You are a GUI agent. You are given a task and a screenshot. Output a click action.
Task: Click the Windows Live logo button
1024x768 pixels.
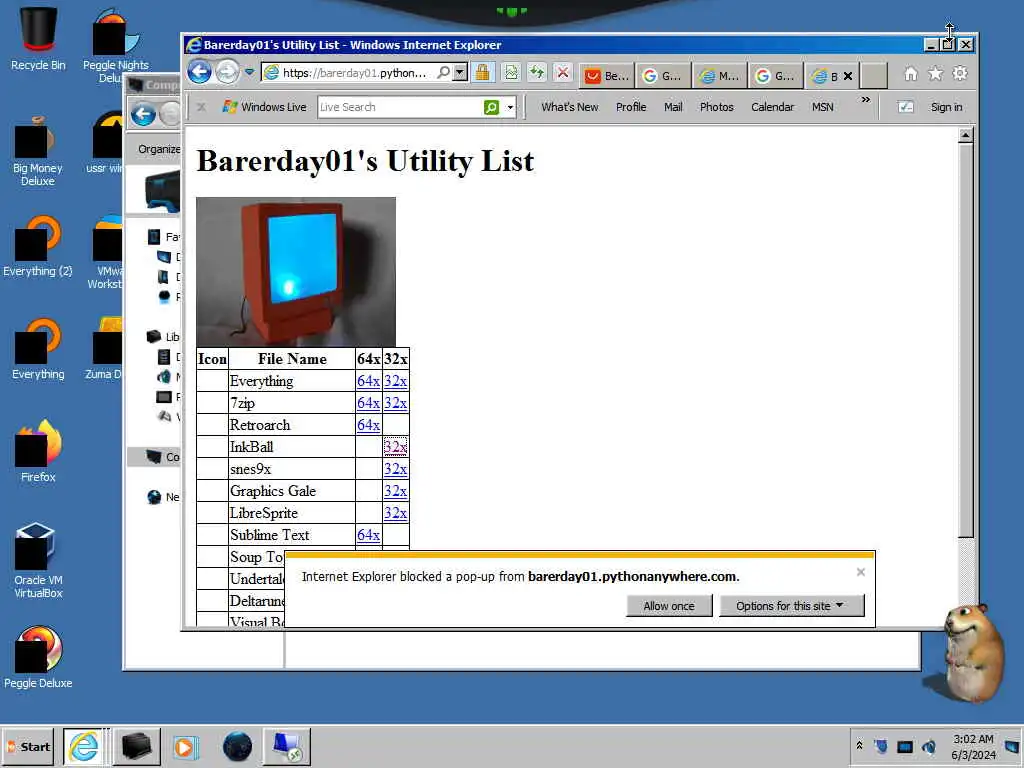click(x=264, y=107)
